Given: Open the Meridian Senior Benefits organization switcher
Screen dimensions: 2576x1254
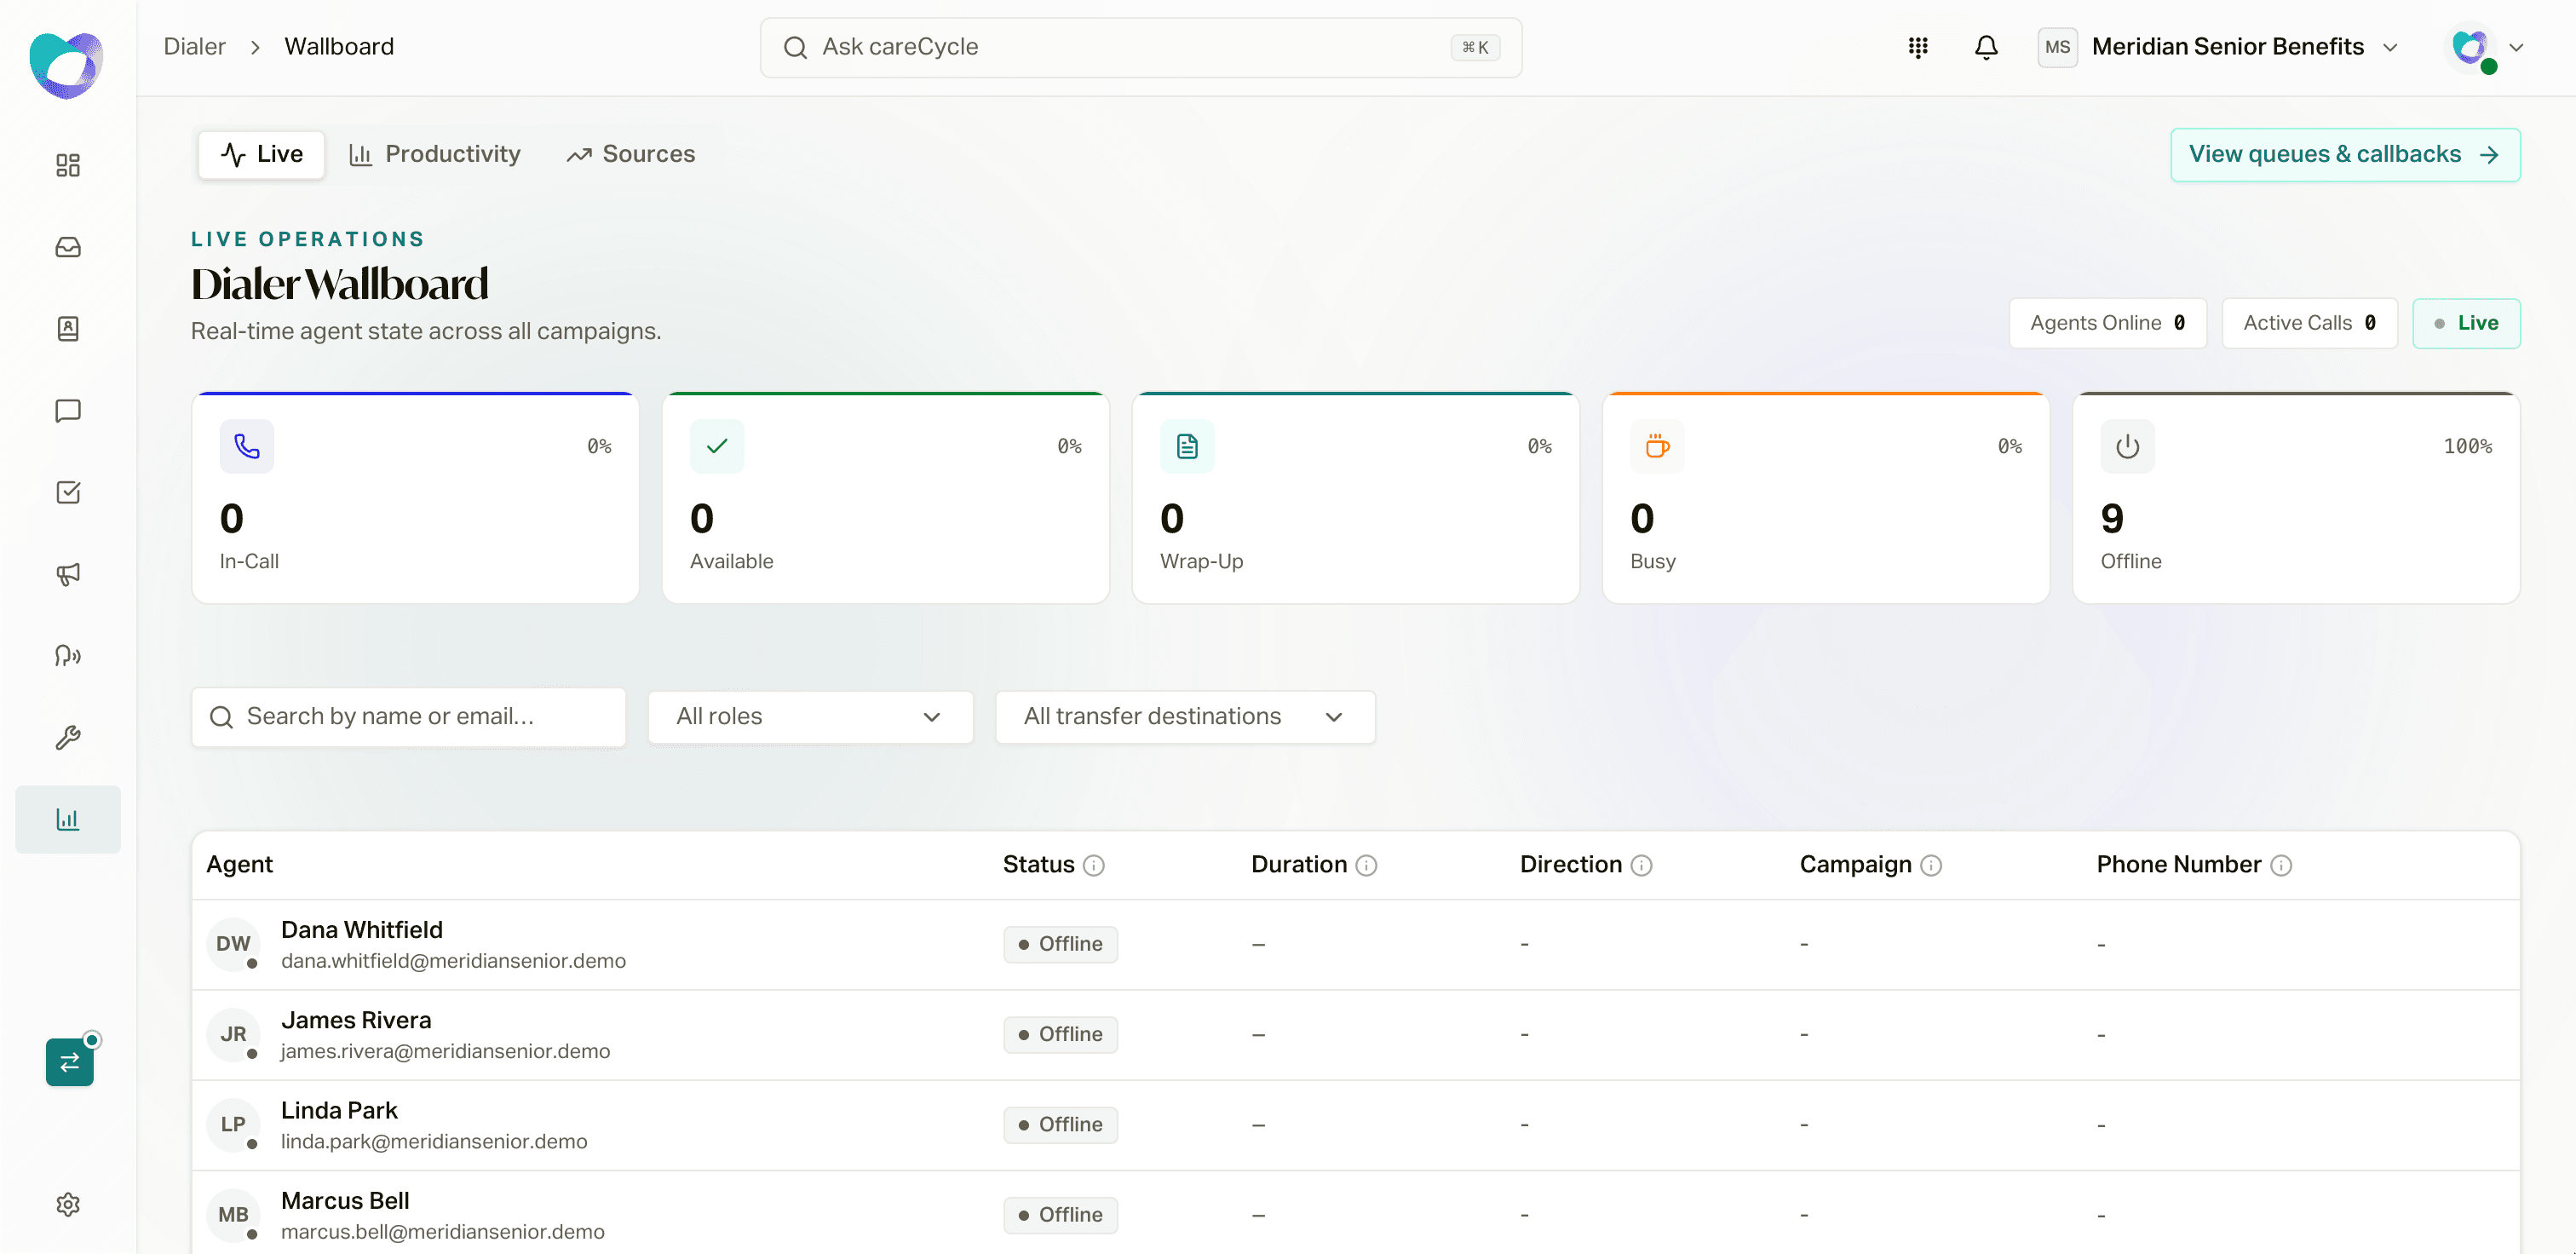Looking at the screenshot, I should (2218, 47).
